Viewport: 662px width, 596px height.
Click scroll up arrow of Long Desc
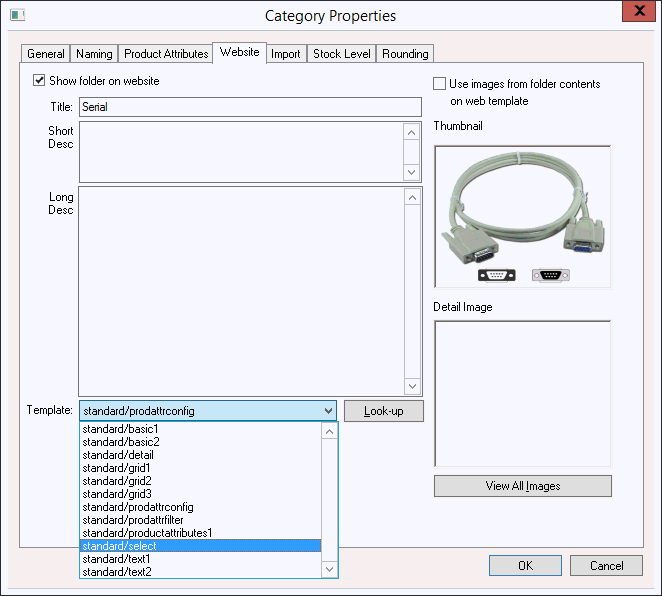pyautogui.click(x=412, y=197)
